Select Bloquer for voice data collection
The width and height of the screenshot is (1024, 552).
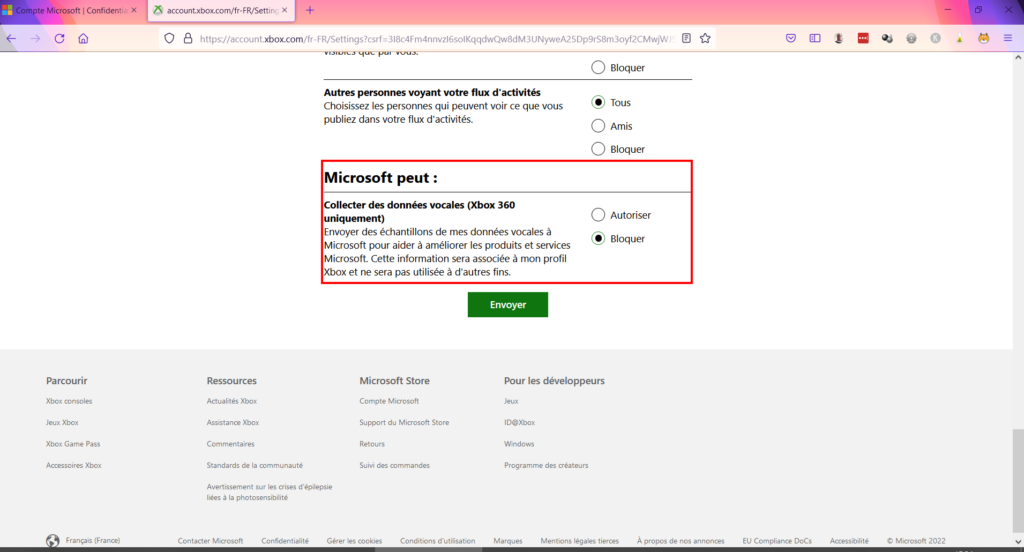[x=598, y=238]
